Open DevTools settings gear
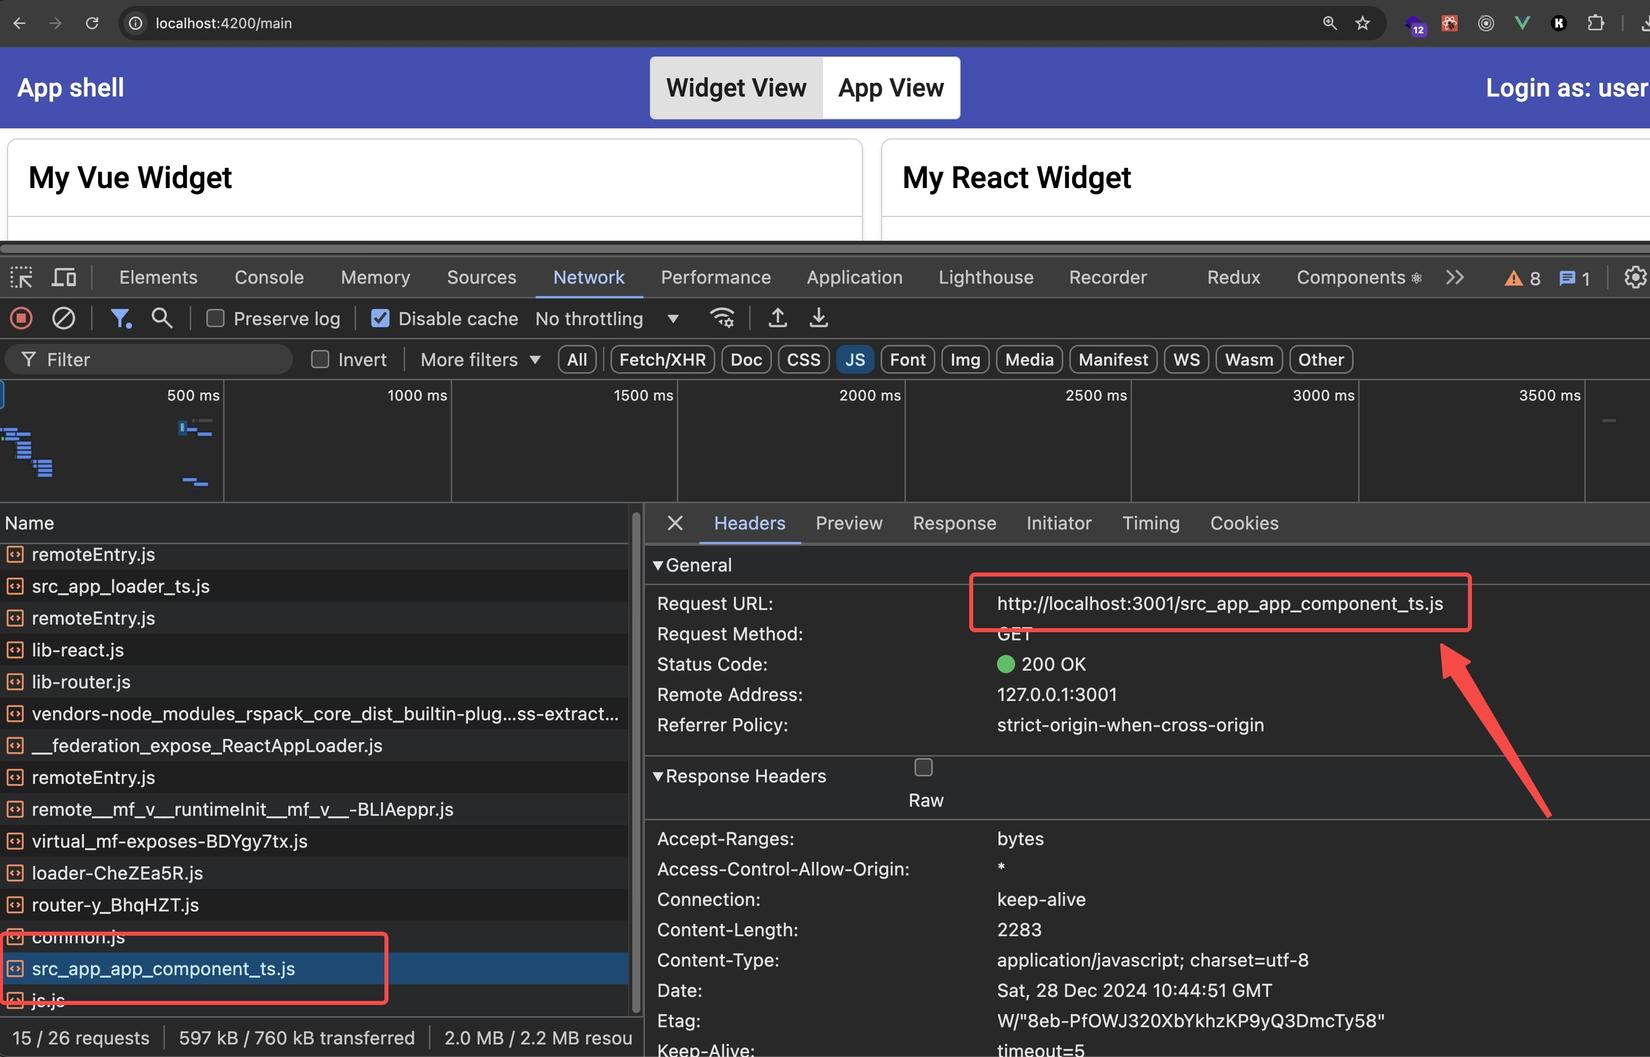Screen dimensions: 1650x1057 [1634, 277]
